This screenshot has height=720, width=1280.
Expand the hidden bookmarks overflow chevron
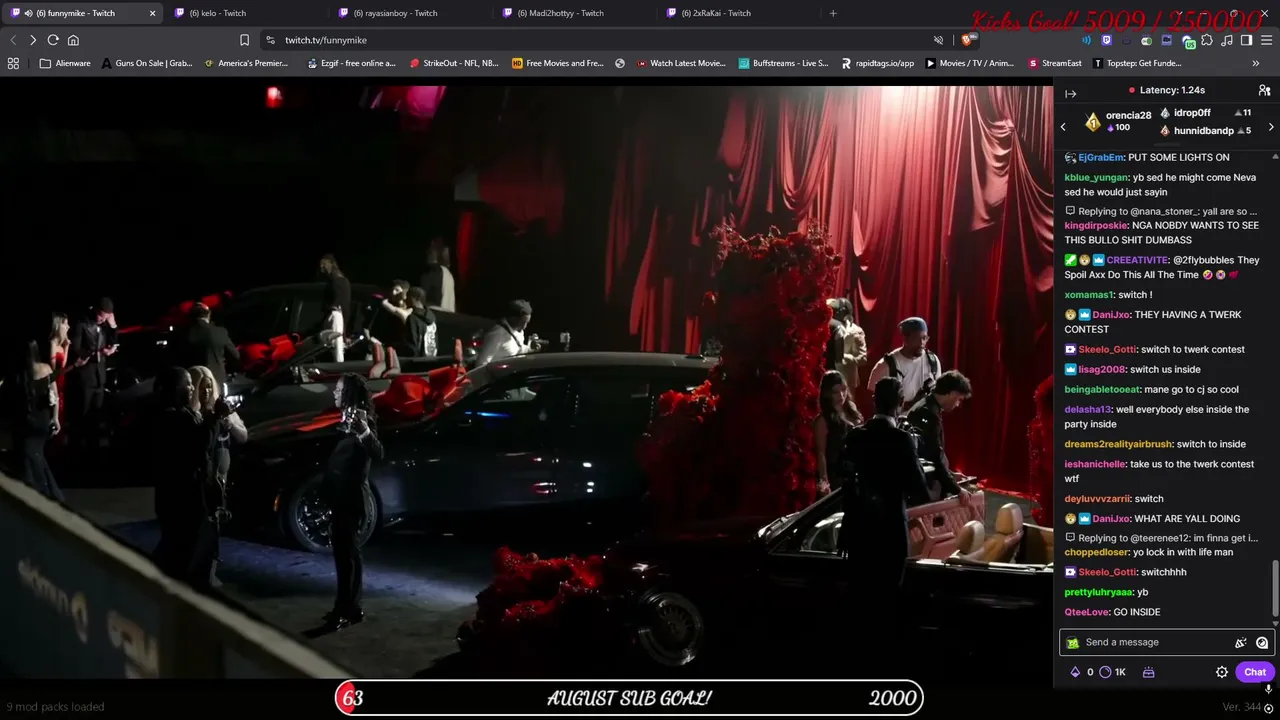1256,63
